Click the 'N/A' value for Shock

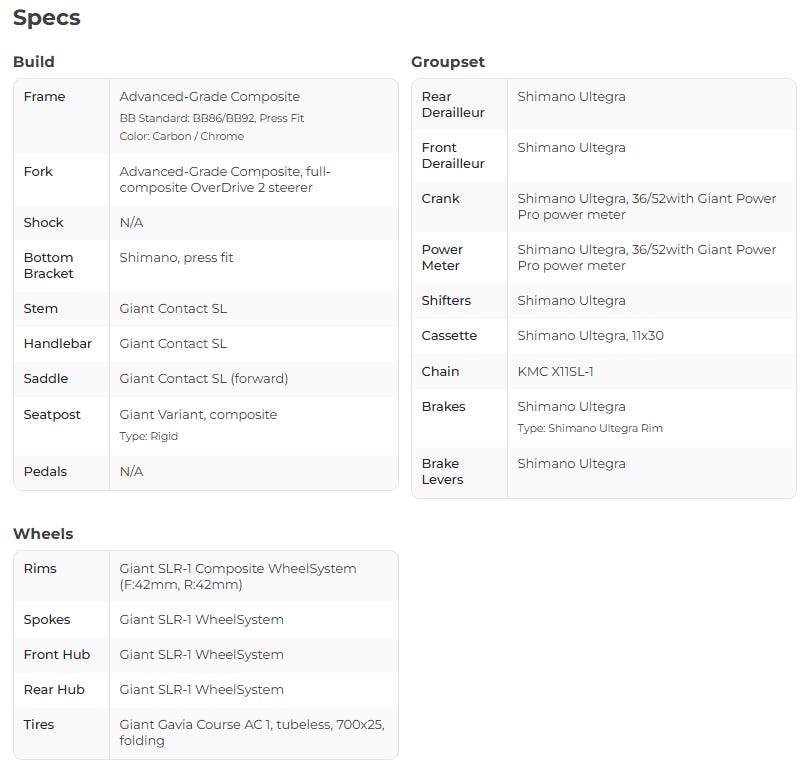131,223
